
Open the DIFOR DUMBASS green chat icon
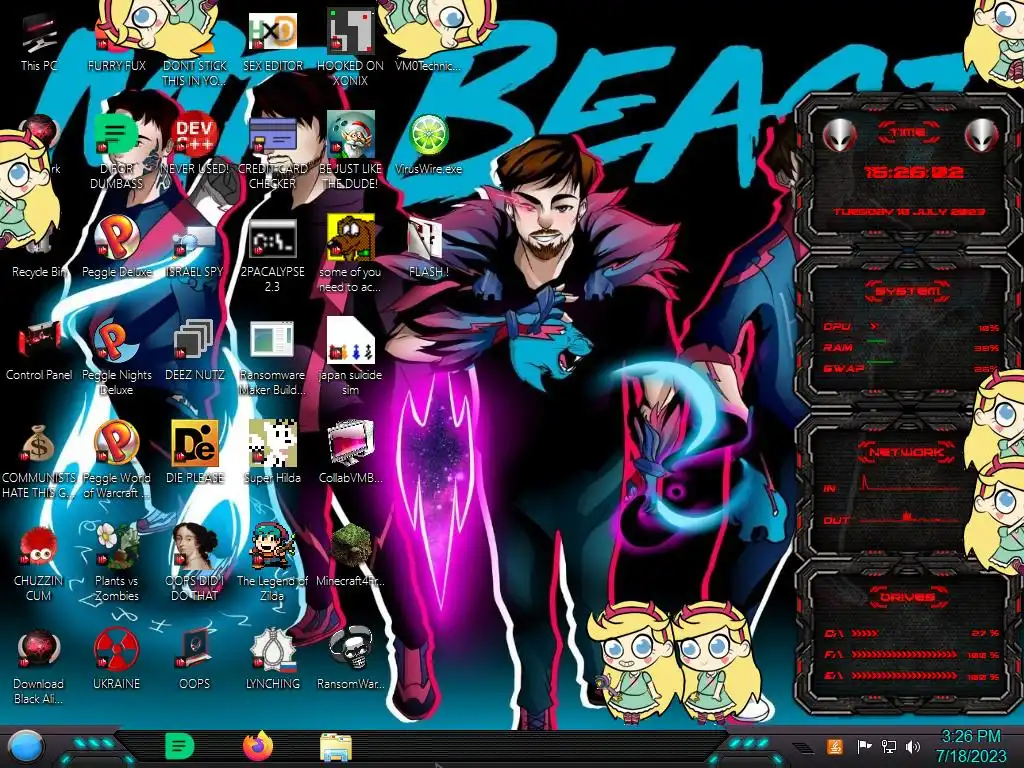[x=116, y=152]
